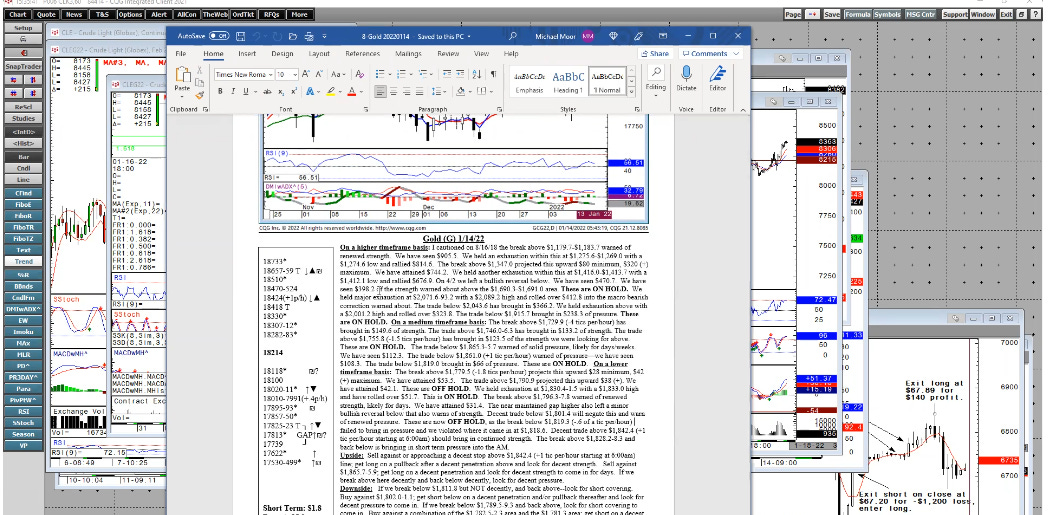Click the shading paint bucket button

pos(461,92)
